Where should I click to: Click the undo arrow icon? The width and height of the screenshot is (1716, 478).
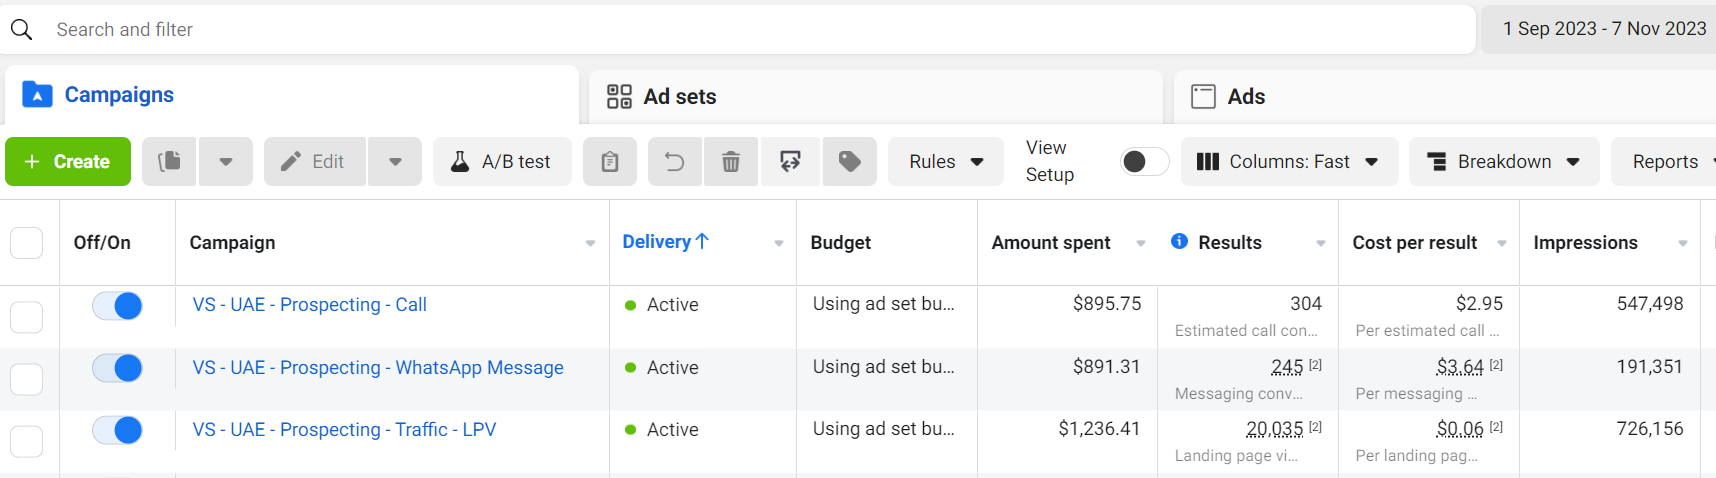[675, 162]
